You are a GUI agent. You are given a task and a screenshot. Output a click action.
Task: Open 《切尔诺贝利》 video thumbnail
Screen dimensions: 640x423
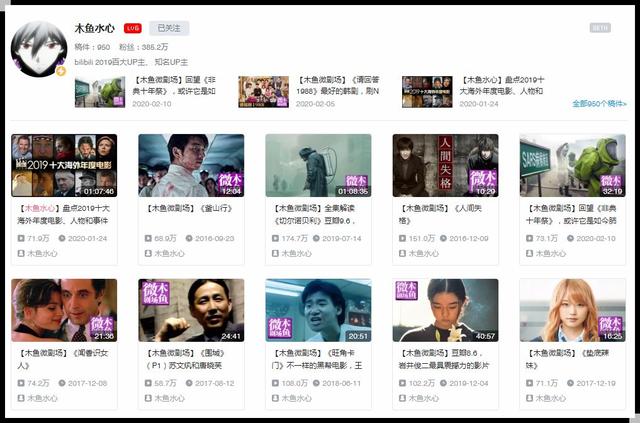point(318,165)
